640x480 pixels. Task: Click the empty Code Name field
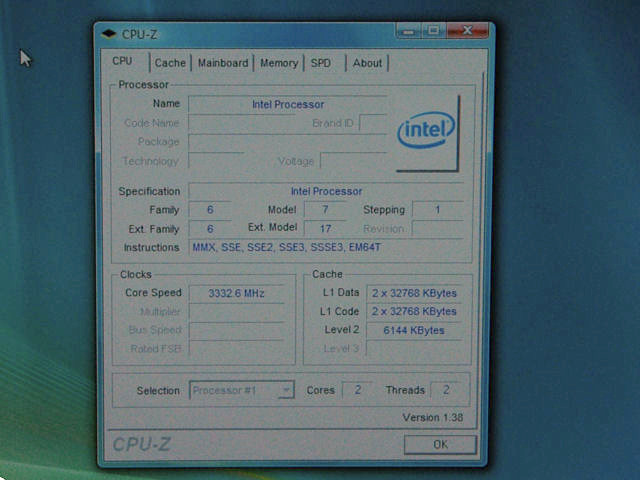point(242,123)
